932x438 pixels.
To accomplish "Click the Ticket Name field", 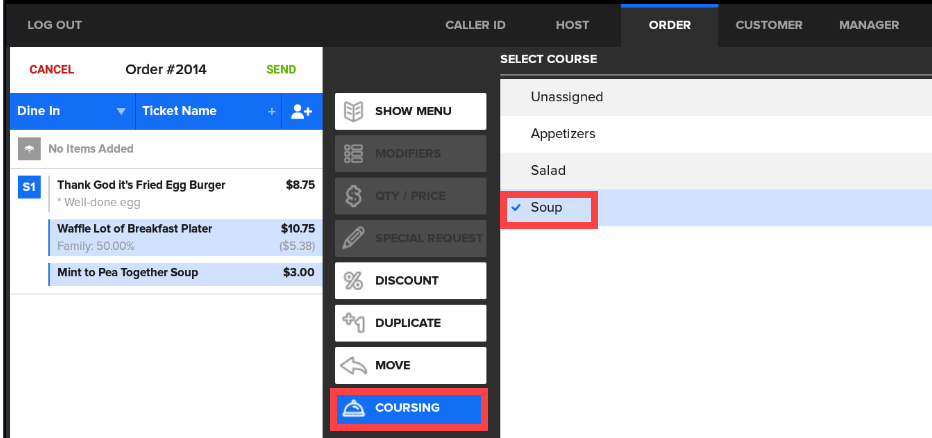I will 195,112.
